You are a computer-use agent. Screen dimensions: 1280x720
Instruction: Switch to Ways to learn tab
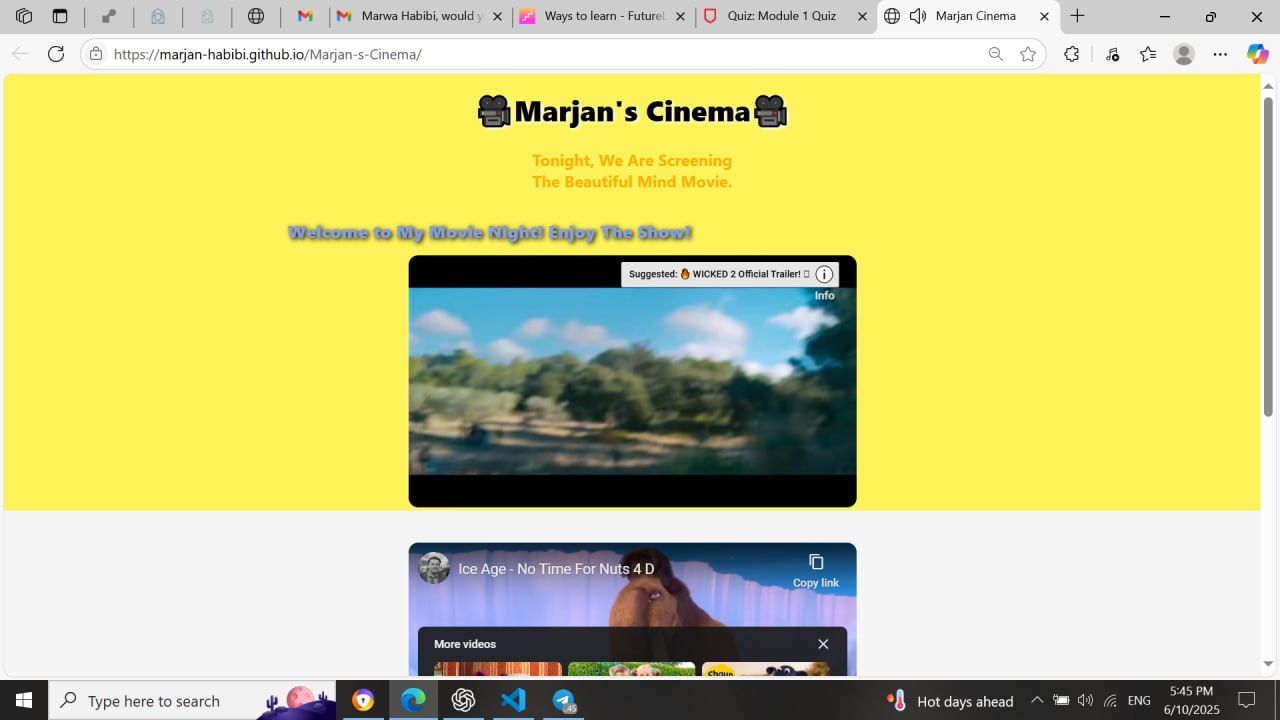605,16
